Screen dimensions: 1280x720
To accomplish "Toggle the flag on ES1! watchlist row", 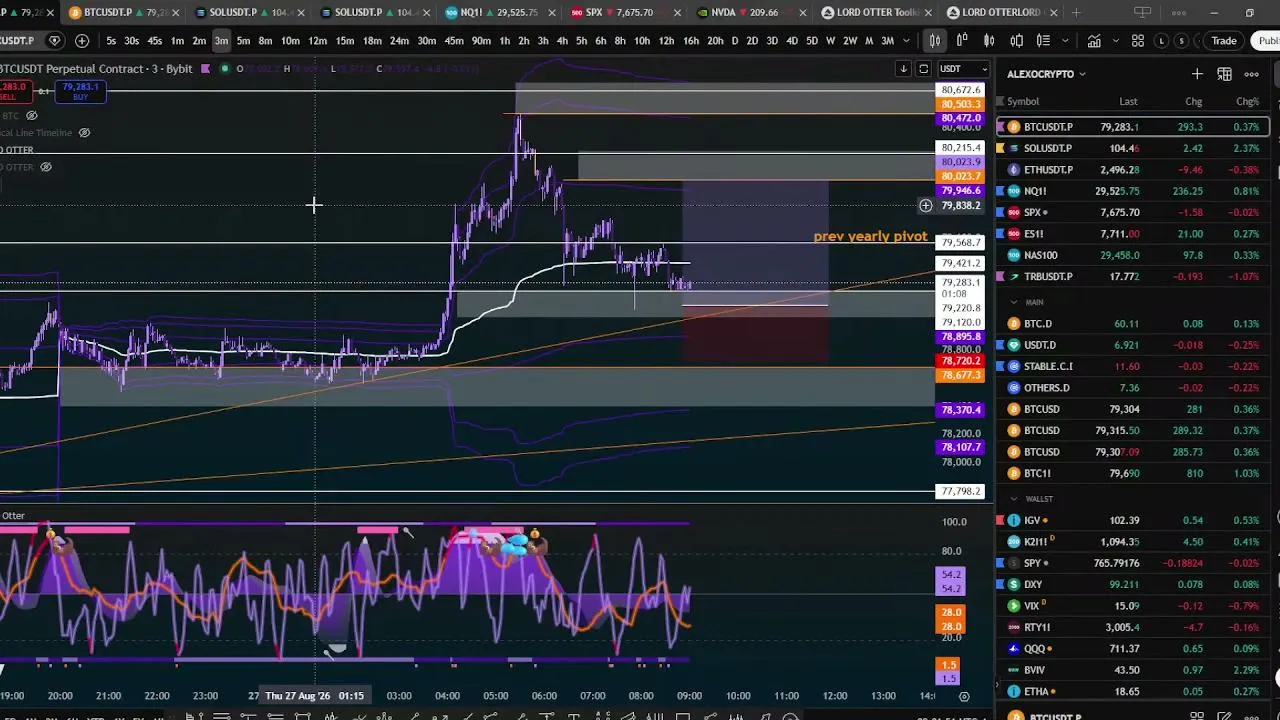I will (x=998, y=234).
